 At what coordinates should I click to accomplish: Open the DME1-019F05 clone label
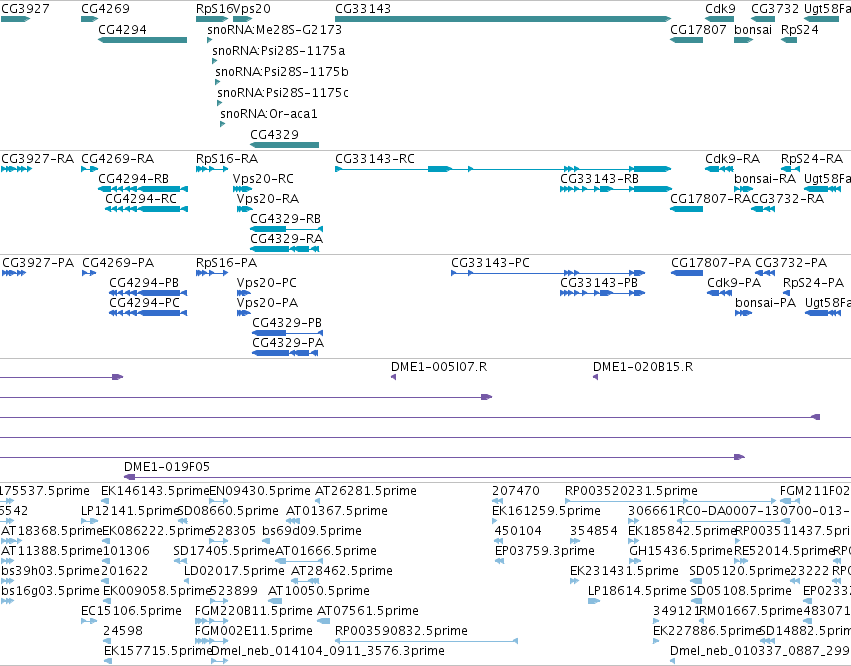click(167, 467)
